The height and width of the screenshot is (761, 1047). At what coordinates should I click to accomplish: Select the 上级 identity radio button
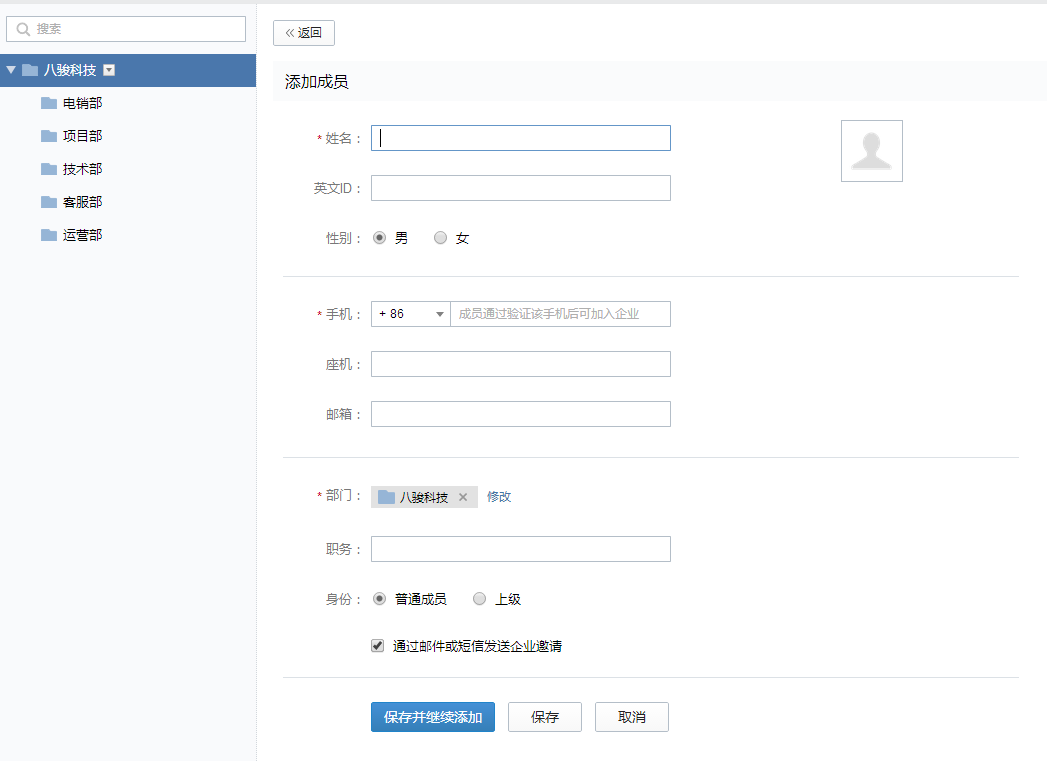(x=479, y=599)
